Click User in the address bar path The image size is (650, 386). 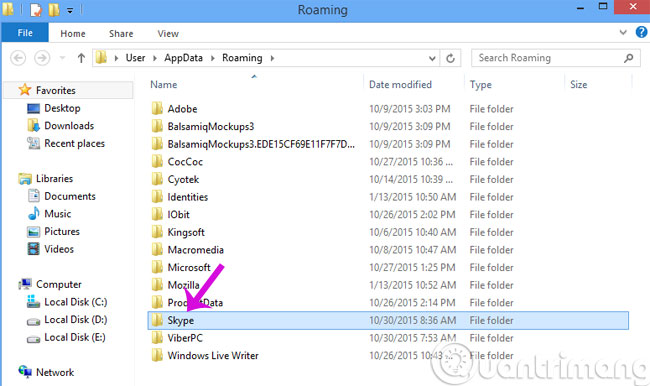coord(136,58)
